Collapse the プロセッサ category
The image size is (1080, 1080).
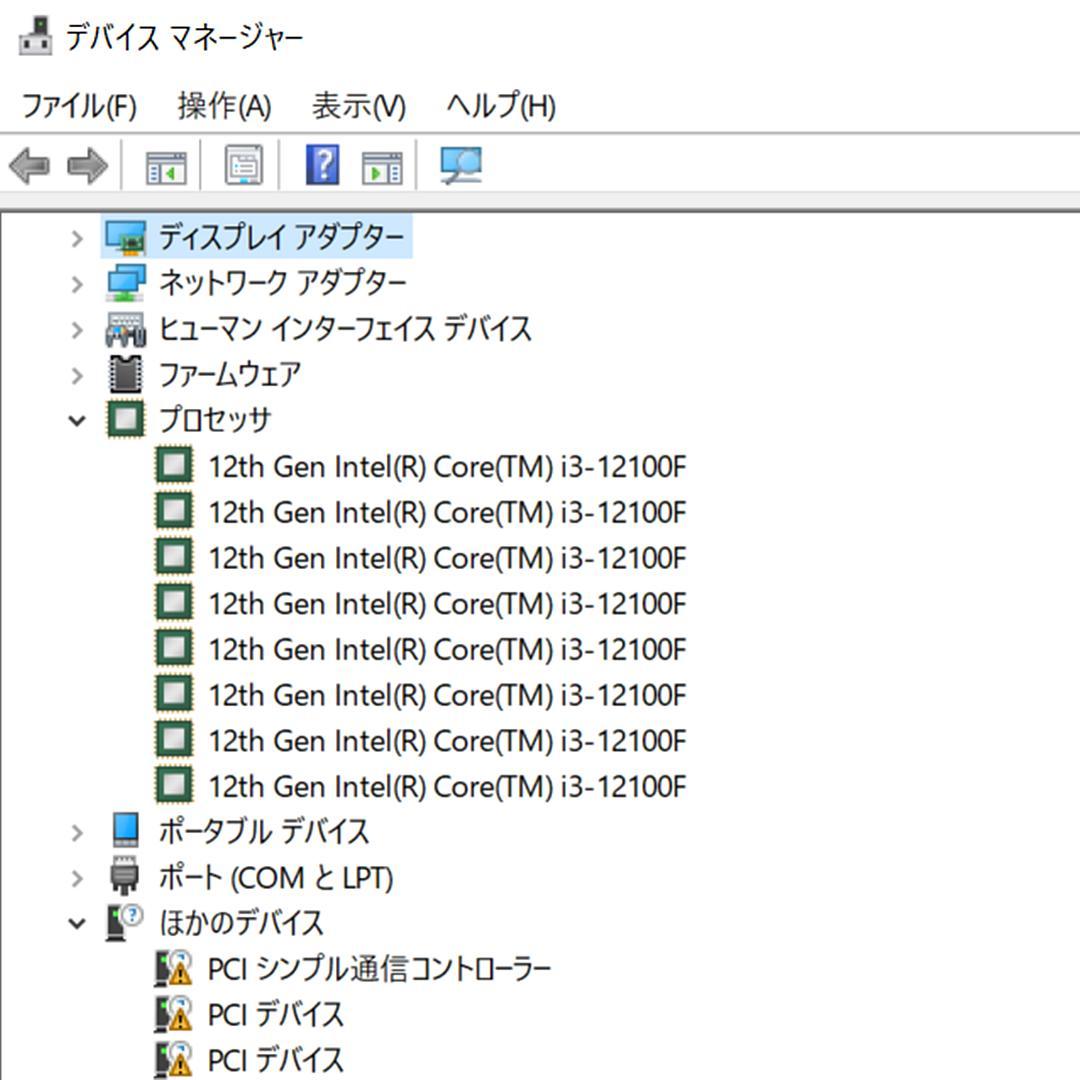point(76,420)
